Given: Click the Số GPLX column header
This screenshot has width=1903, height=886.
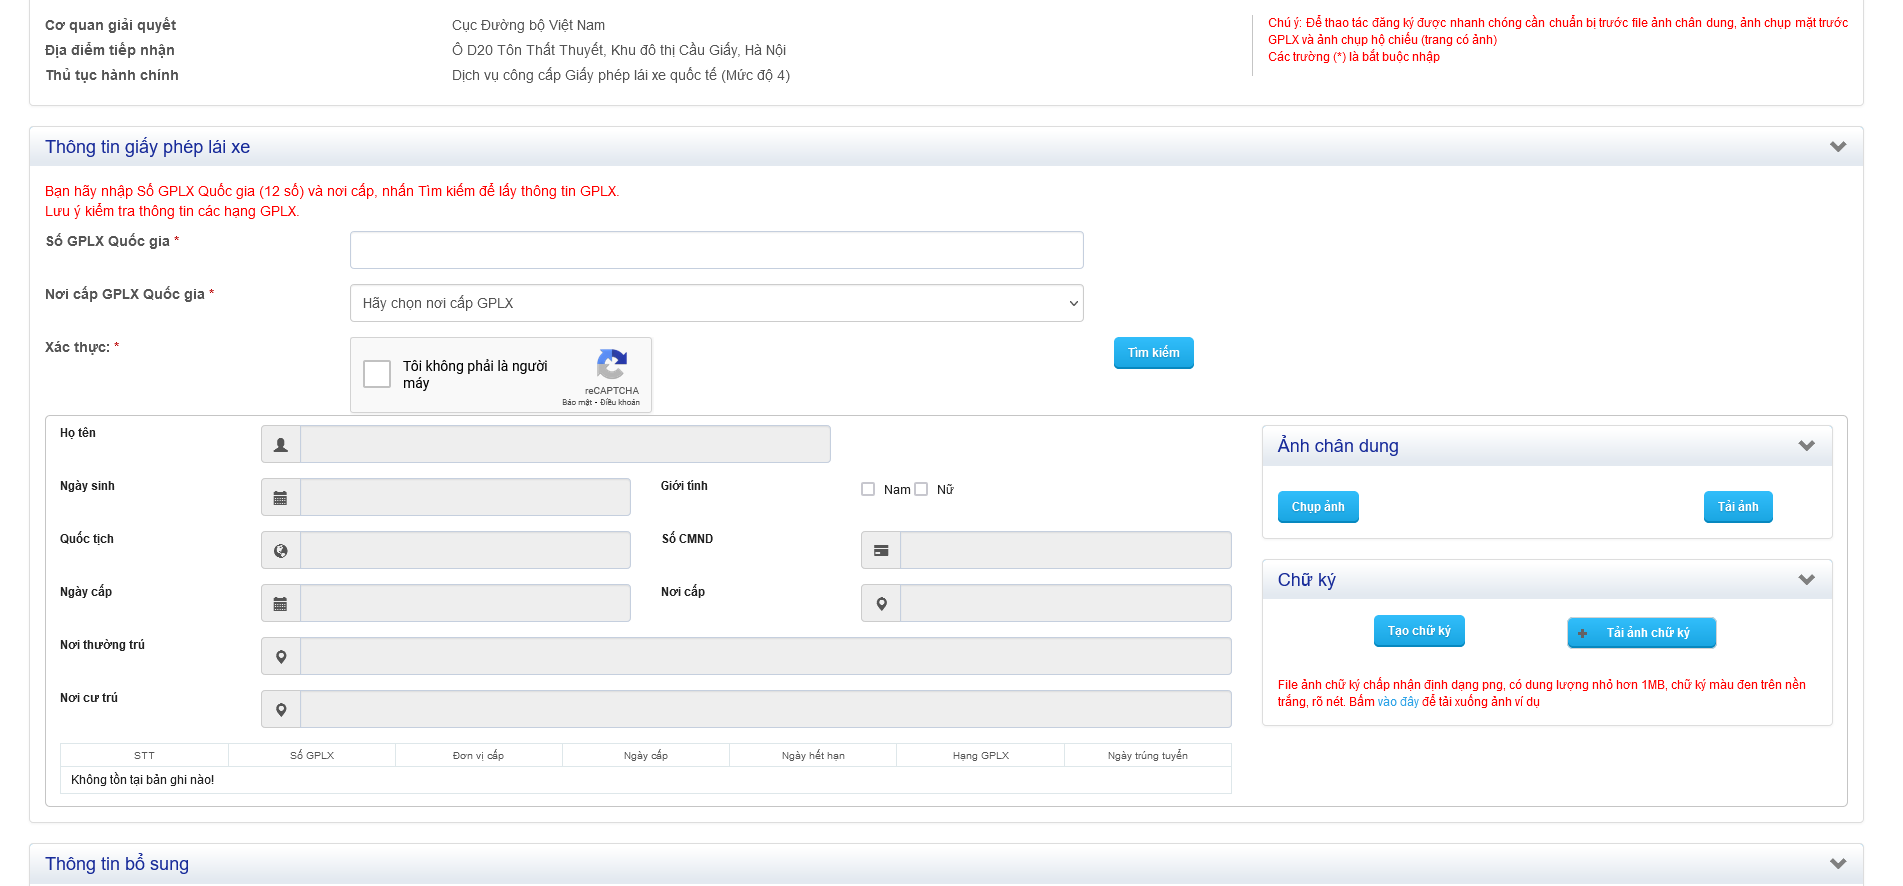Looking at the screenshot, I should point(312,756).
